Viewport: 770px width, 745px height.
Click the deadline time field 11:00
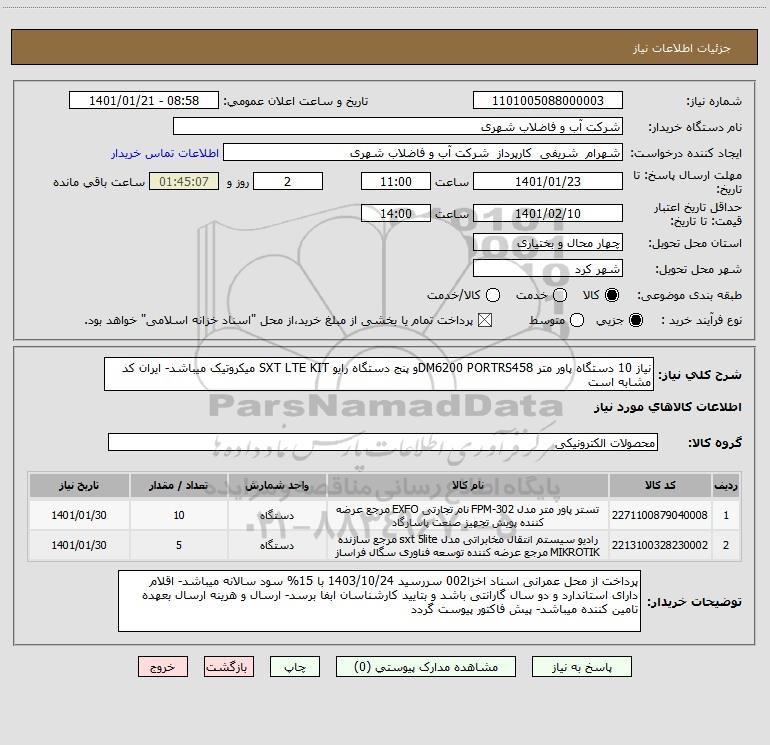pos(396,181)
